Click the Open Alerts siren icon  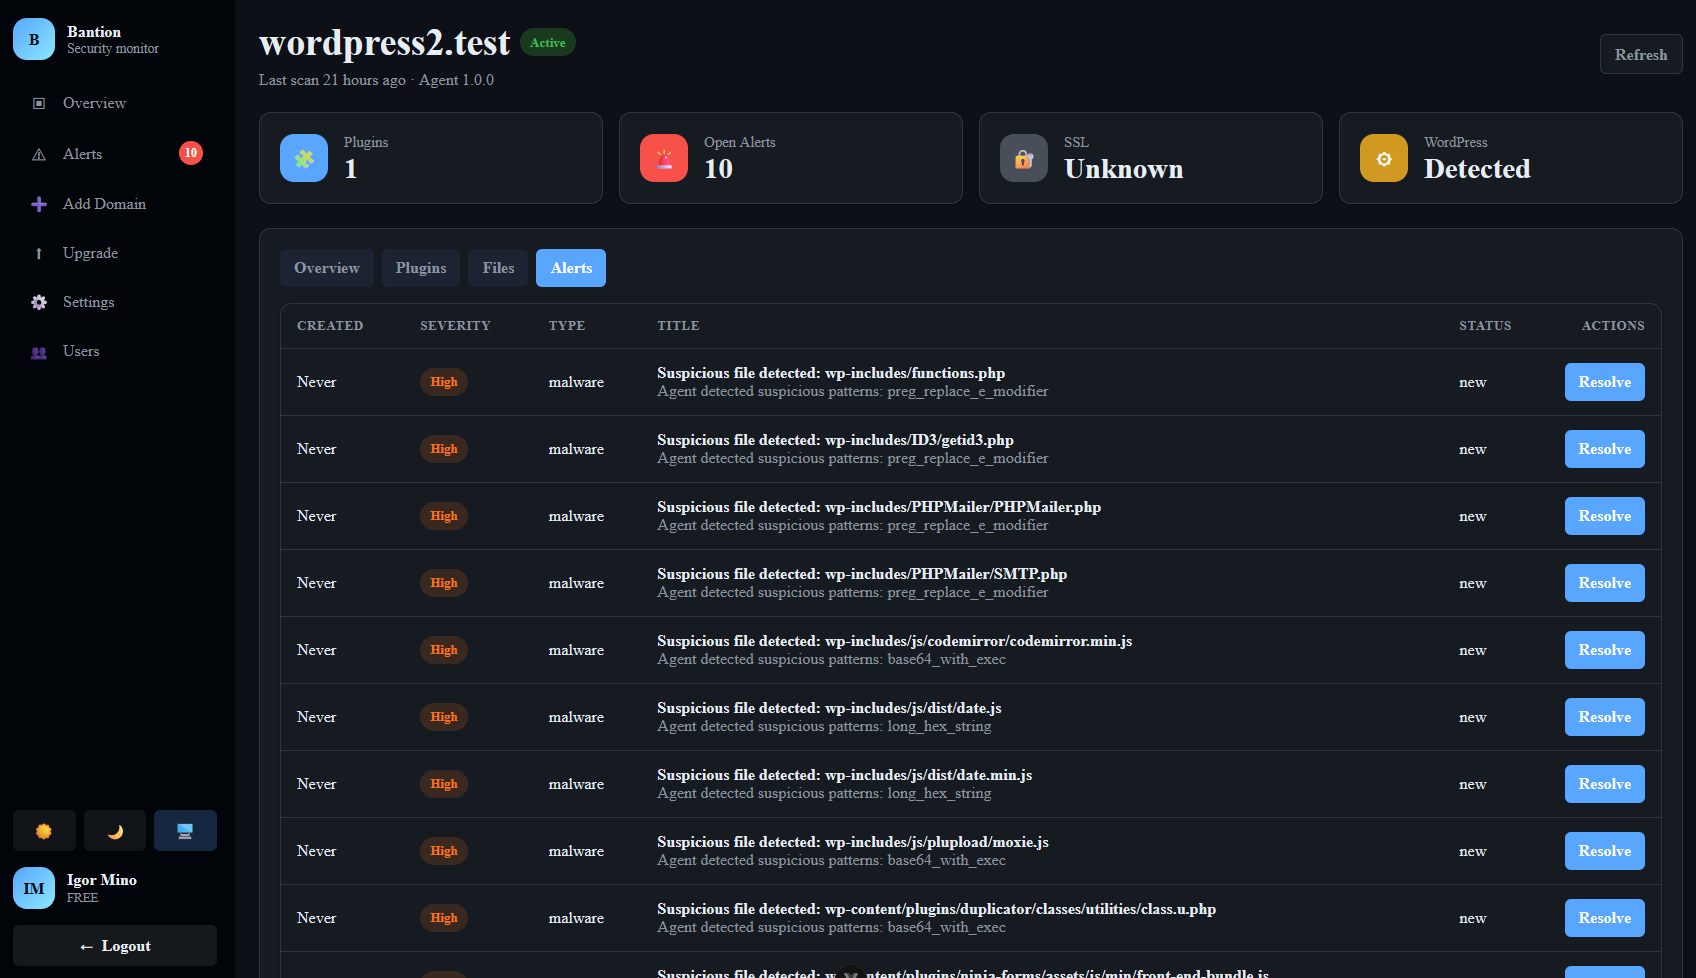point(664,158)
